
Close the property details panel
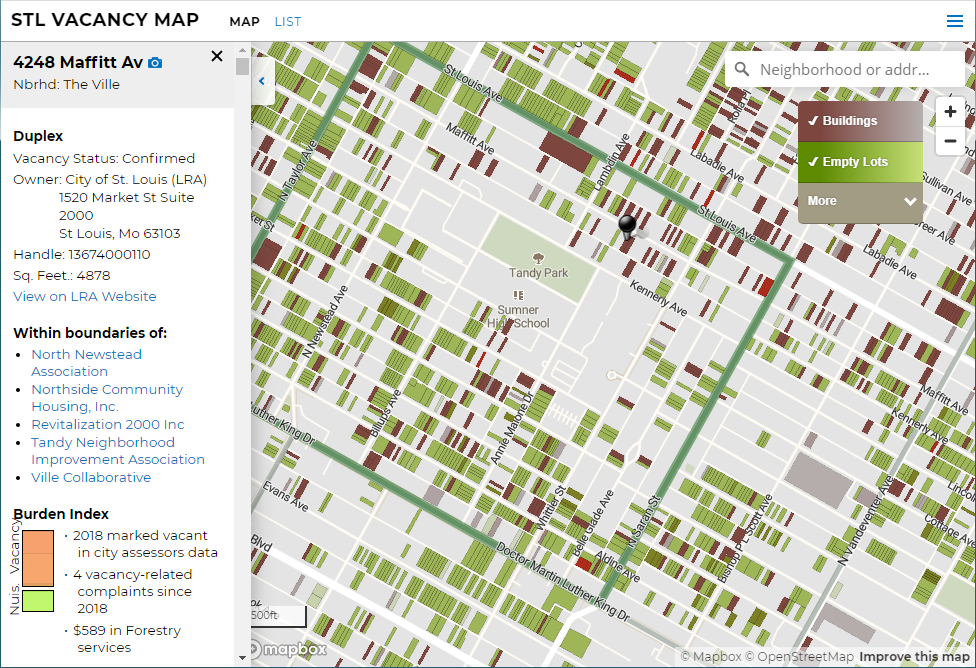click(x=217, y=56)
